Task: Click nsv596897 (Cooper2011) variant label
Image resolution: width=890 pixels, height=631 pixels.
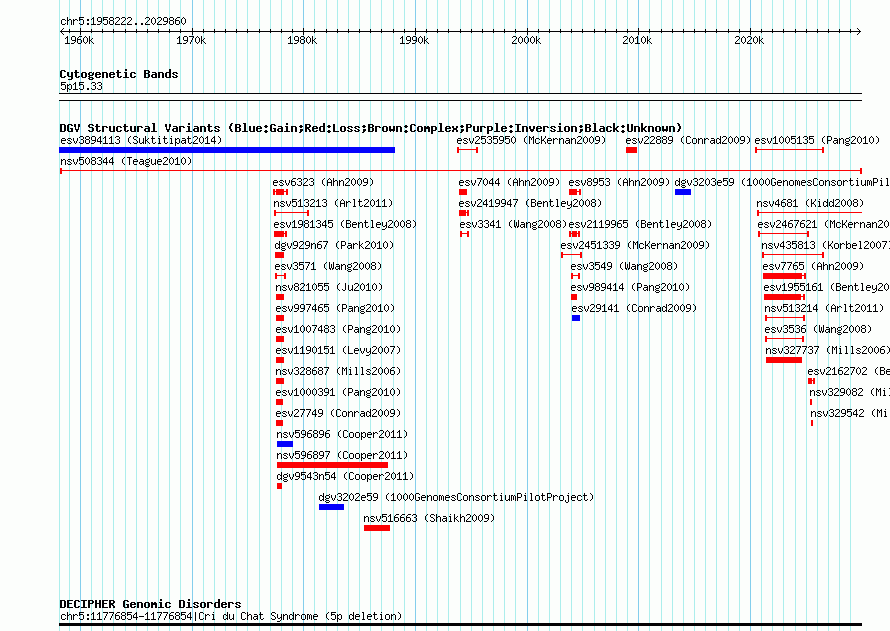Action: pyautogui.click(x=342, y=455)
